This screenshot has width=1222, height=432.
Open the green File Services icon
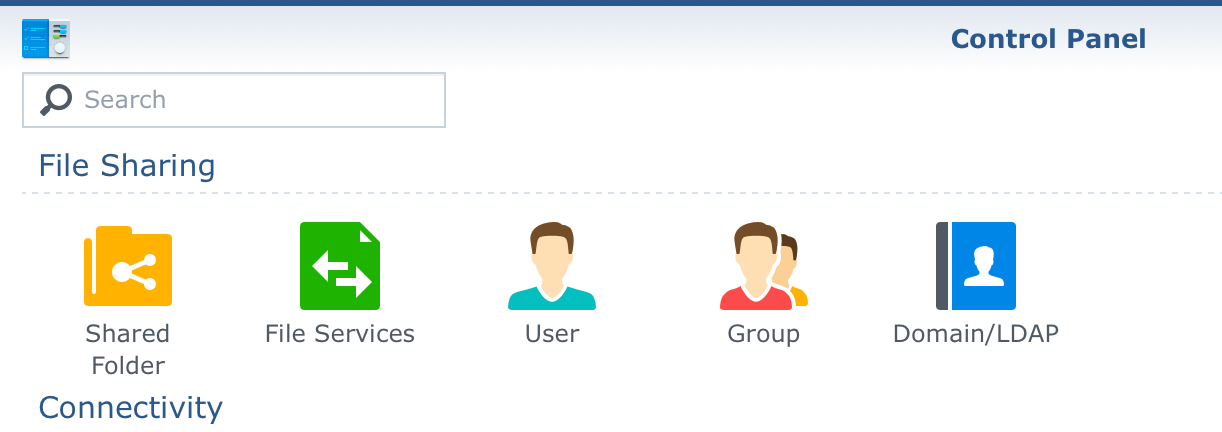click(340, 266)
